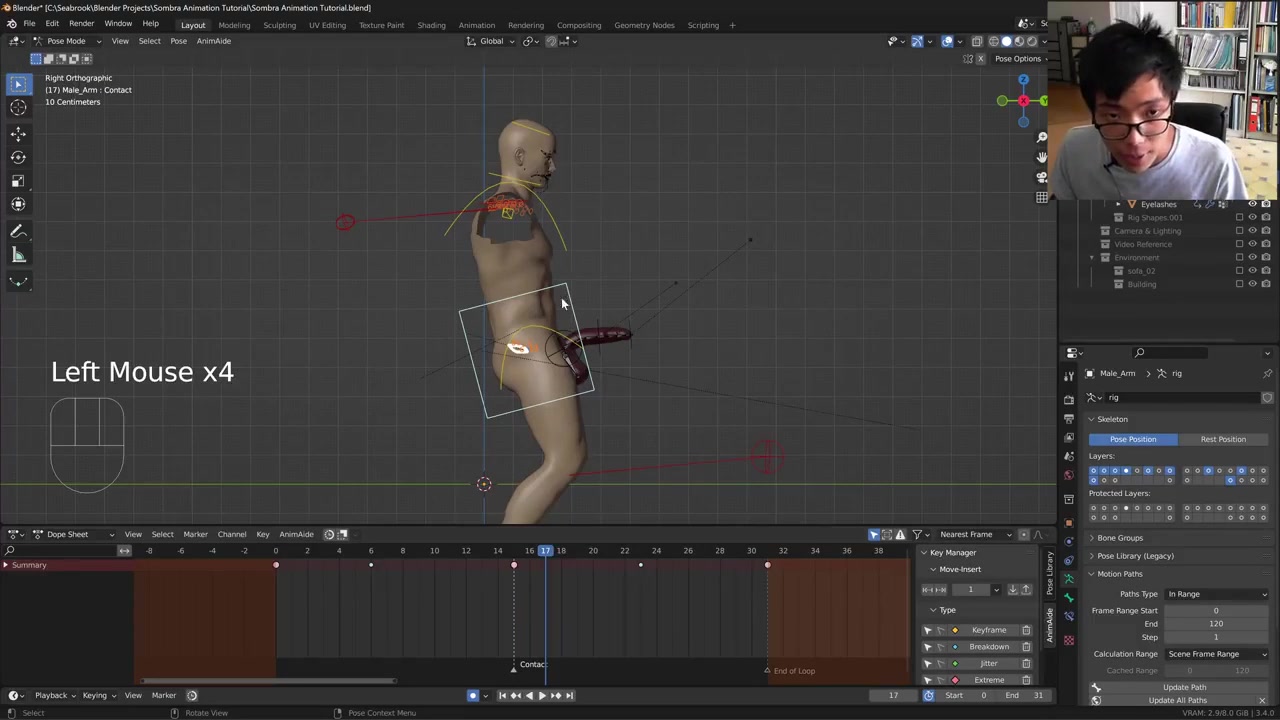
Task: Select the Move tool in the toolbar
Action: click(x=18, y=133)
